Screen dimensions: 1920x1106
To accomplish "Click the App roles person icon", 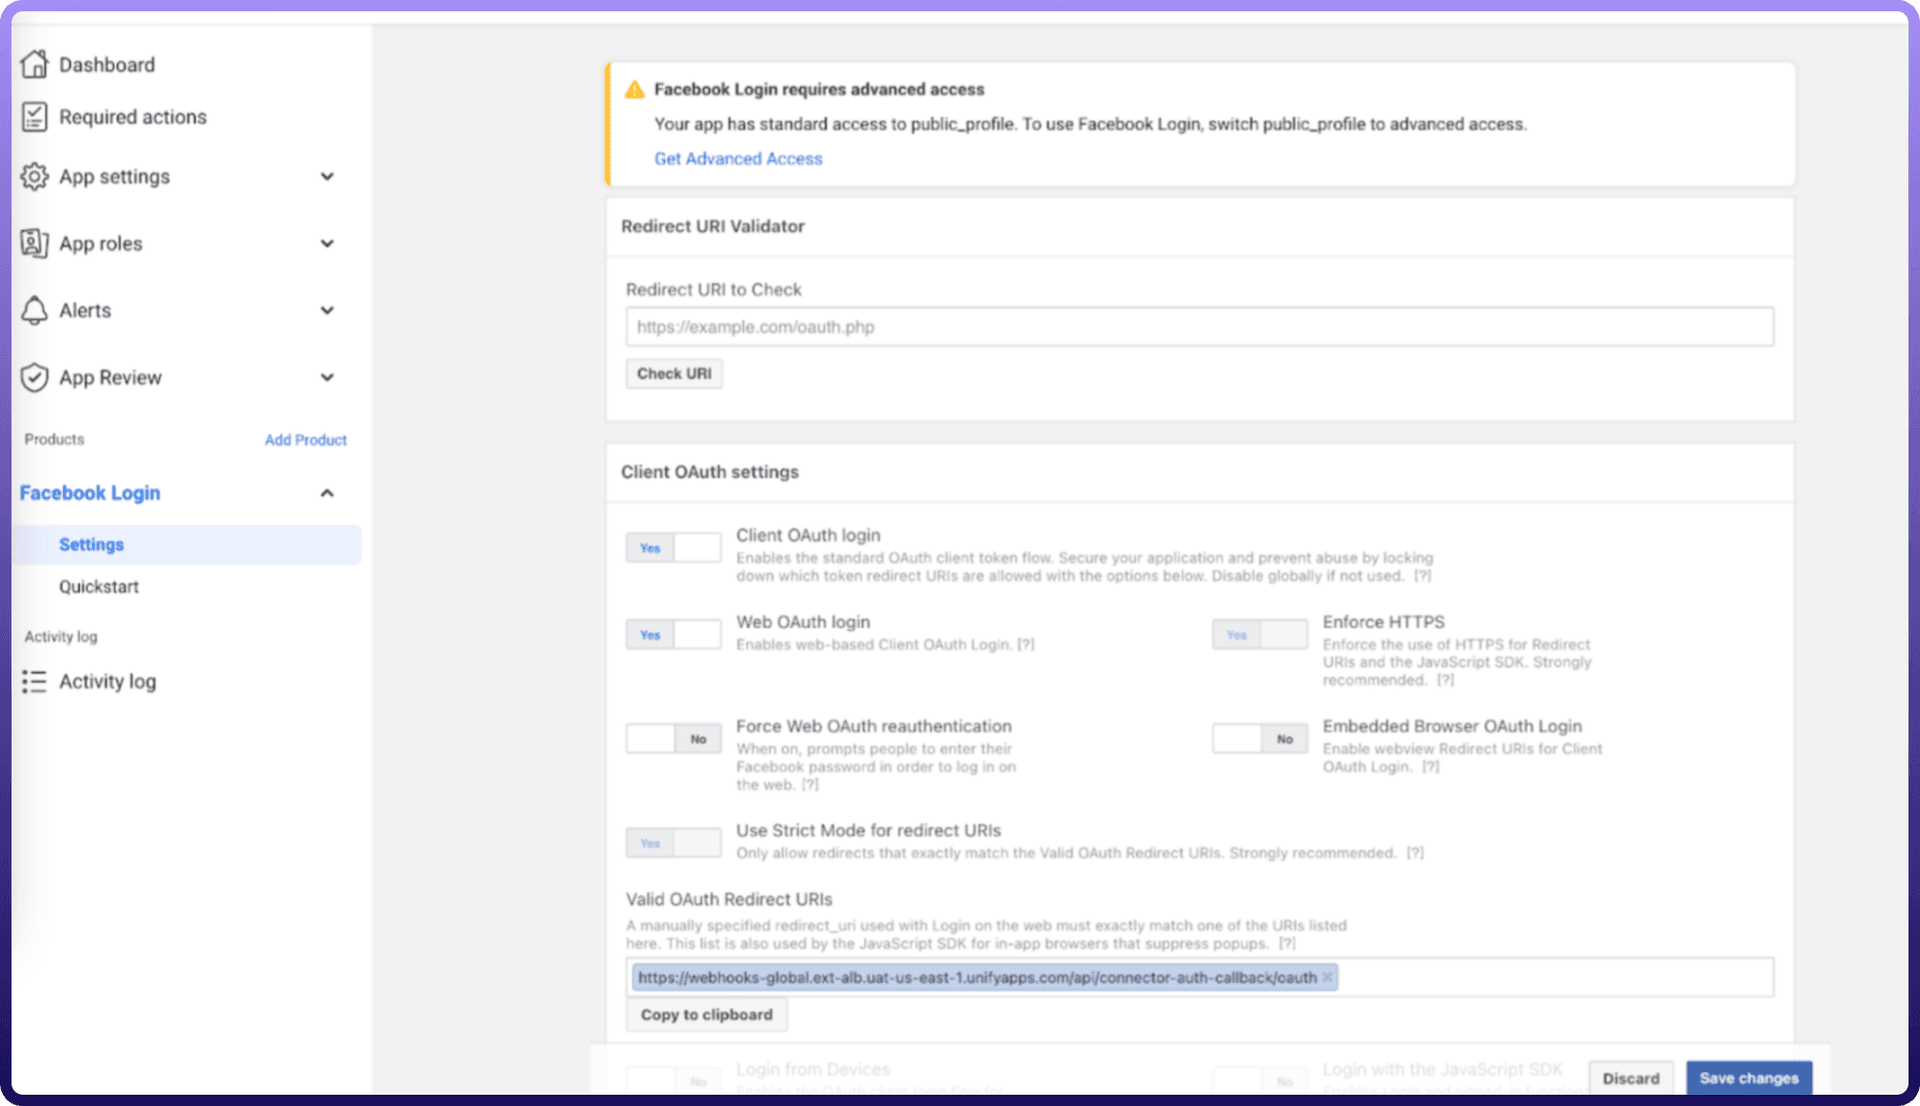I will point(34,243).
